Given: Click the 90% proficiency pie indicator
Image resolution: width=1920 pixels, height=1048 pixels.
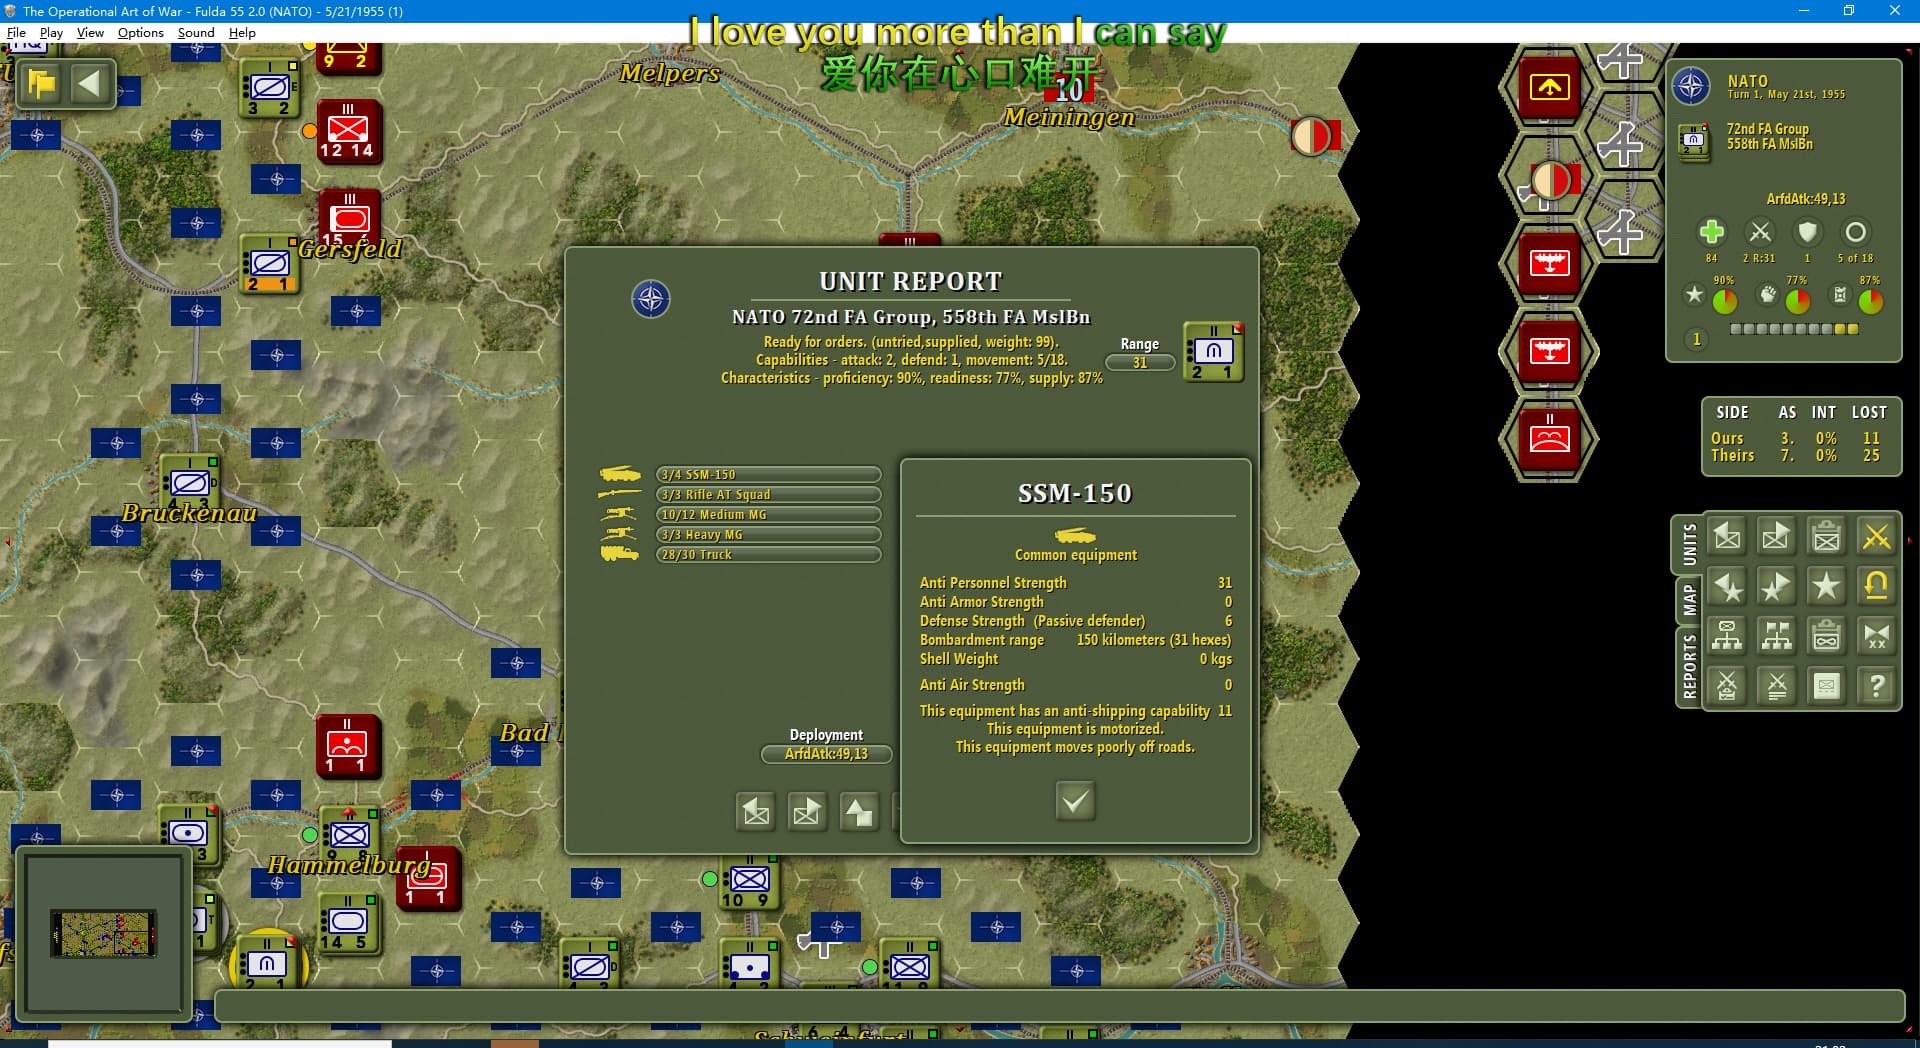Looking at the screenshot, I should click(x=1725, y=301).
